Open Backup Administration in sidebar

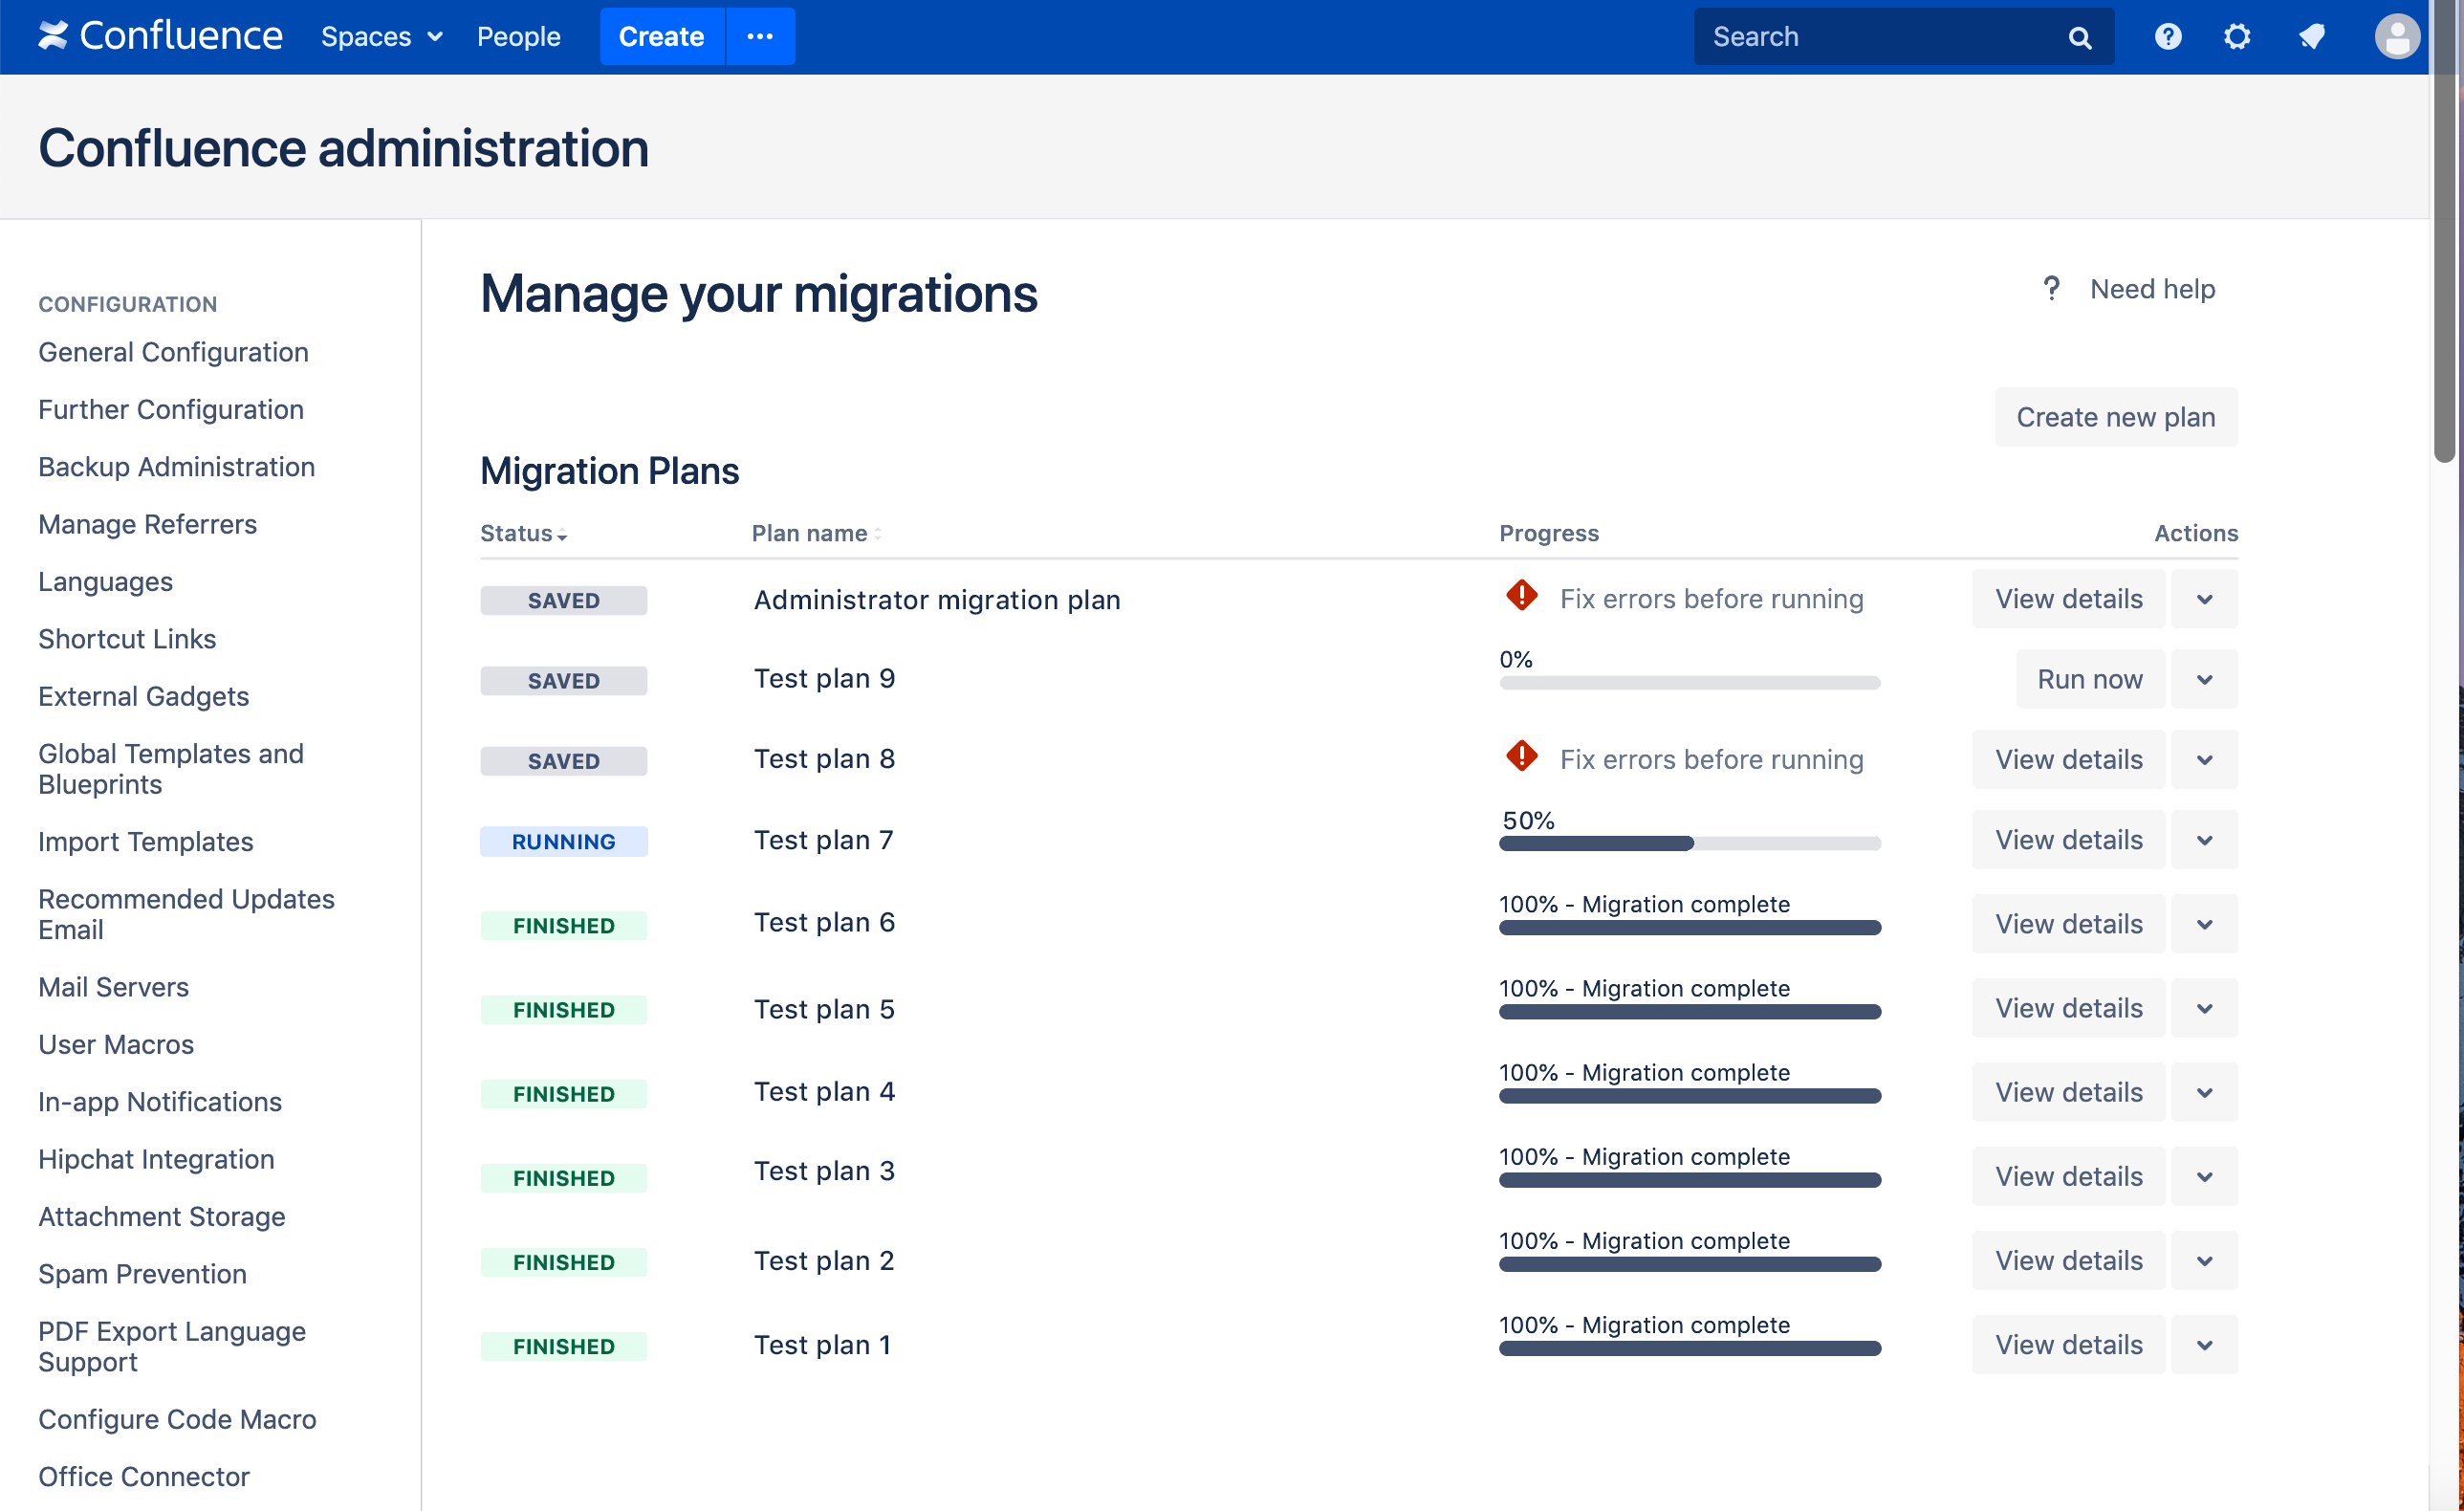[x=176, y=467]
